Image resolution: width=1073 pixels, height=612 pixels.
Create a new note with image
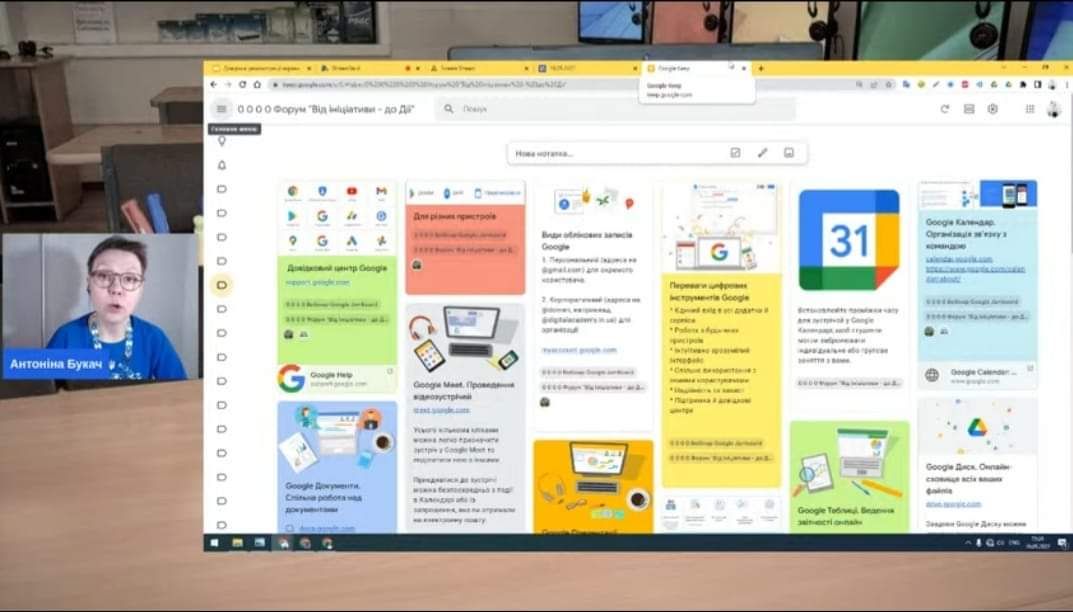pos(789,153)
